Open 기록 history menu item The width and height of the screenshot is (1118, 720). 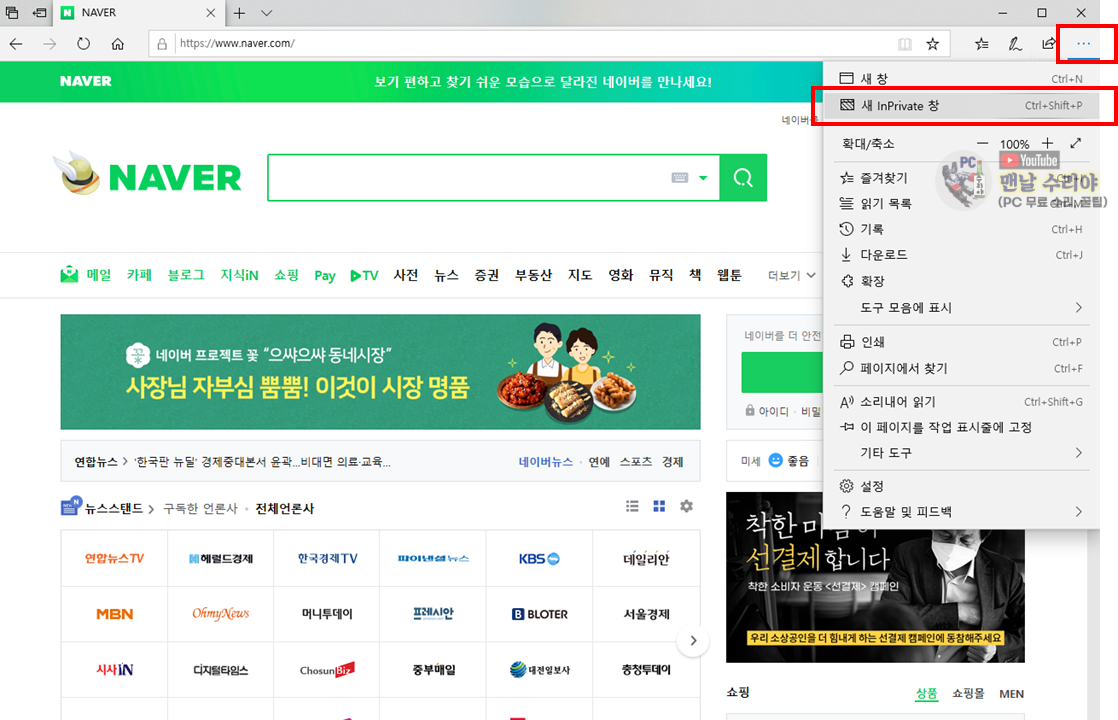(x=961, y=229)
